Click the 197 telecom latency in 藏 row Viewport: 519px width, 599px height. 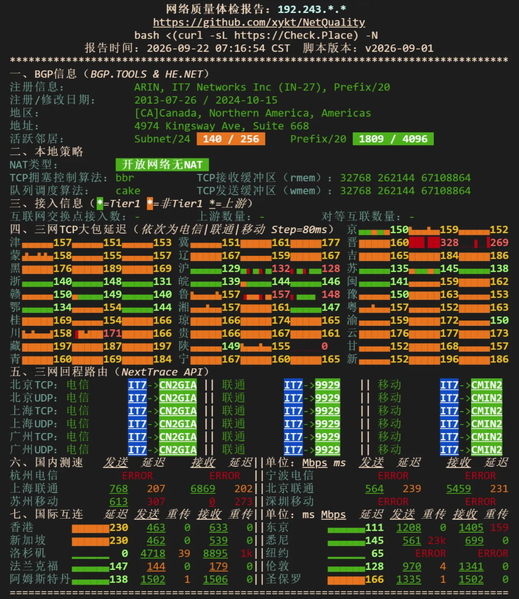(62, 346)
